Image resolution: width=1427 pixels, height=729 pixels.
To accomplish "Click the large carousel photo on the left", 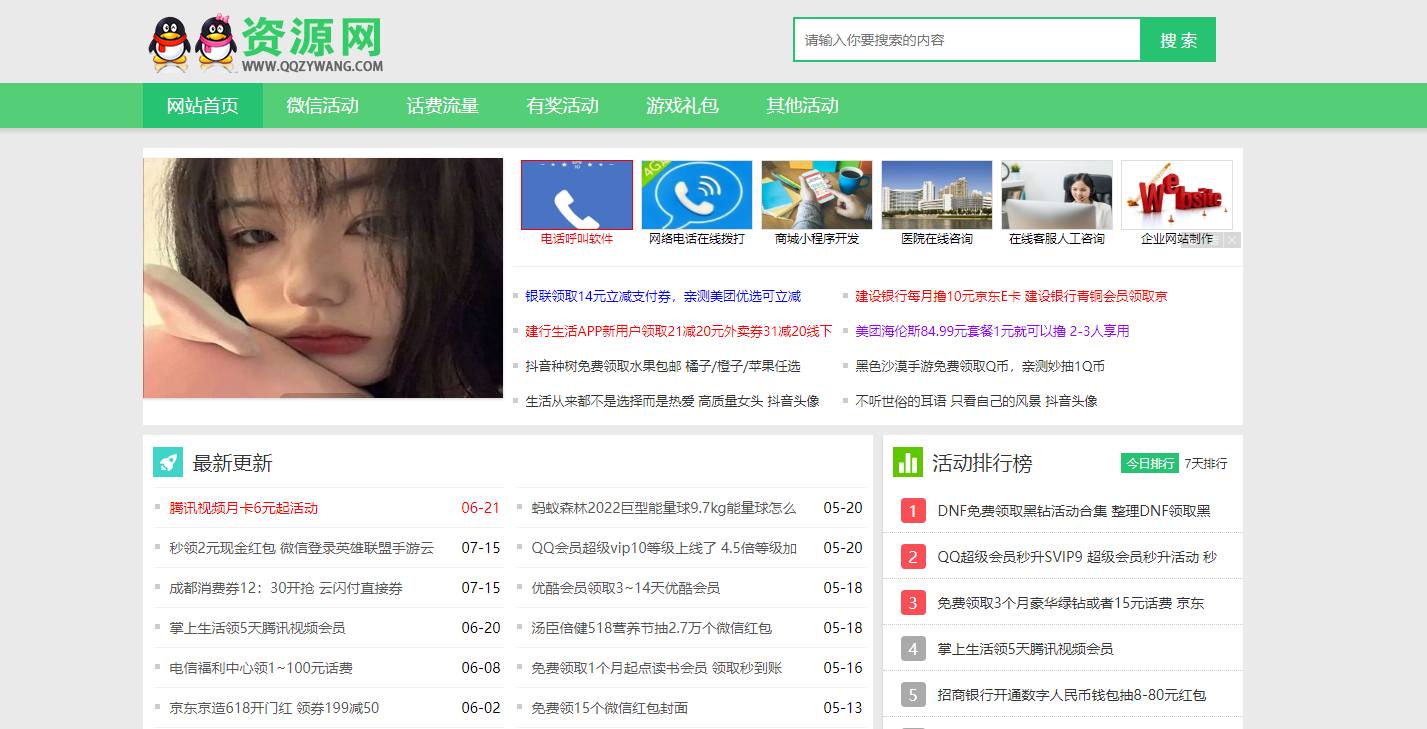I will click(322, 277).
